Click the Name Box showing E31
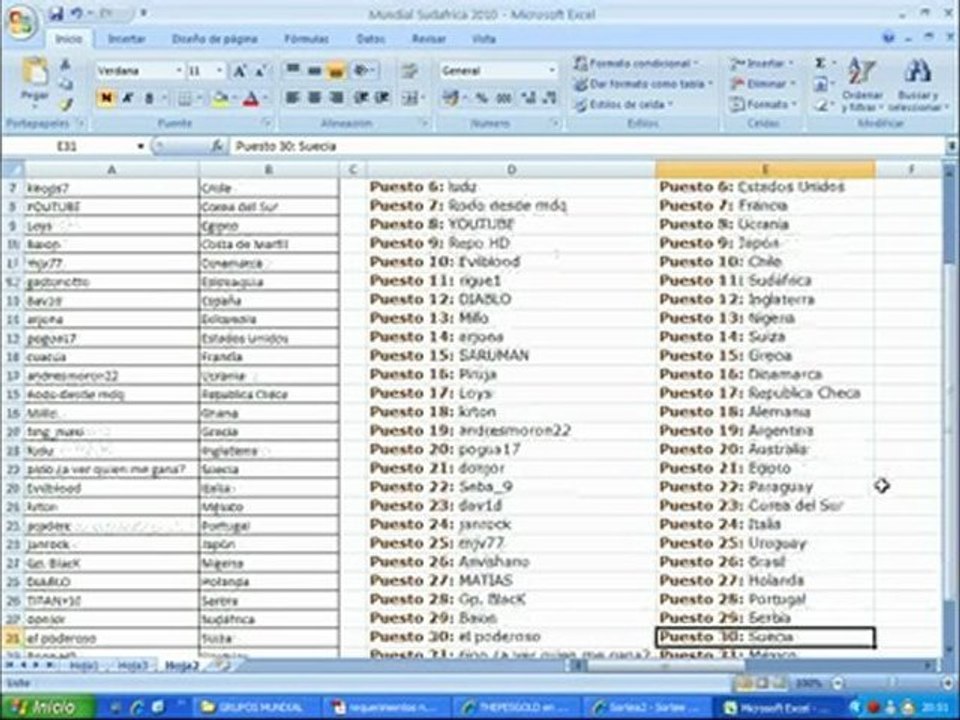This screenshot has width=960, height=720. (x=67, y=146)
